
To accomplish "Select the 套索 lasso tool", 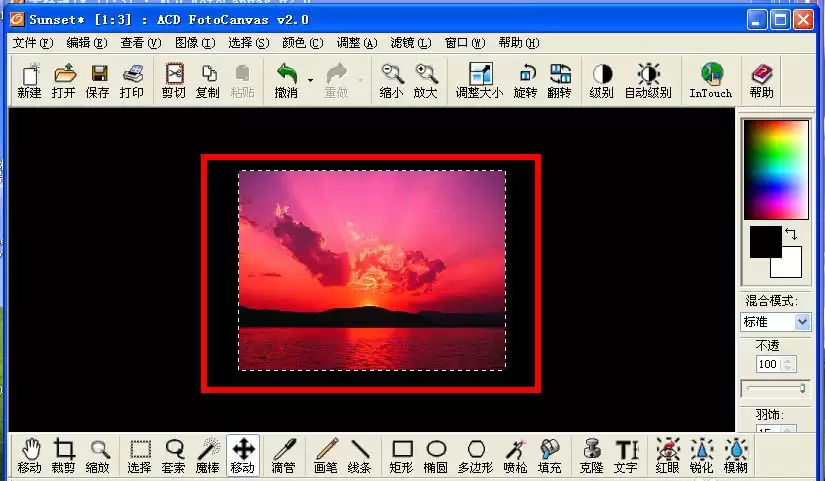I will [174, 455].
